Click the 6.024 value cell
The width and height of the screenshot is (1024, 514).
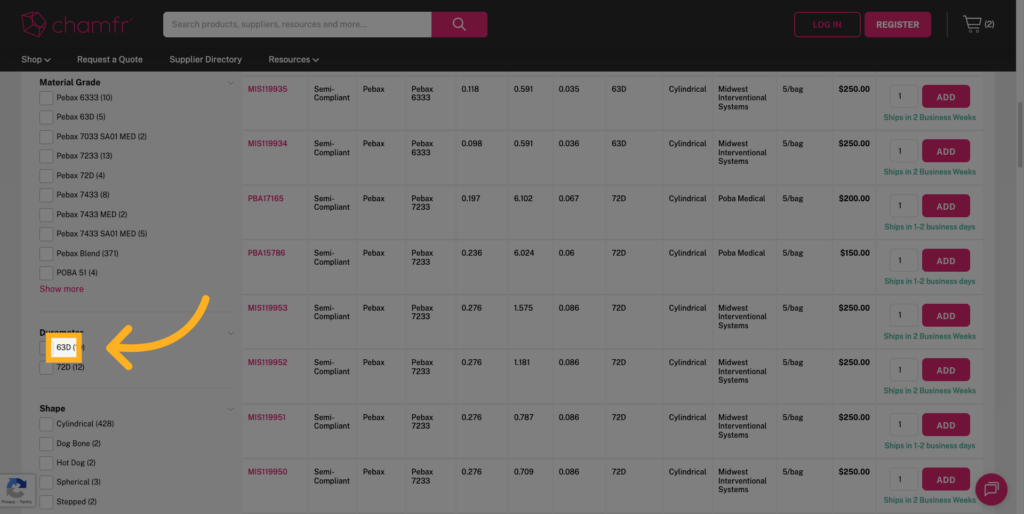[x=524, y=253]
